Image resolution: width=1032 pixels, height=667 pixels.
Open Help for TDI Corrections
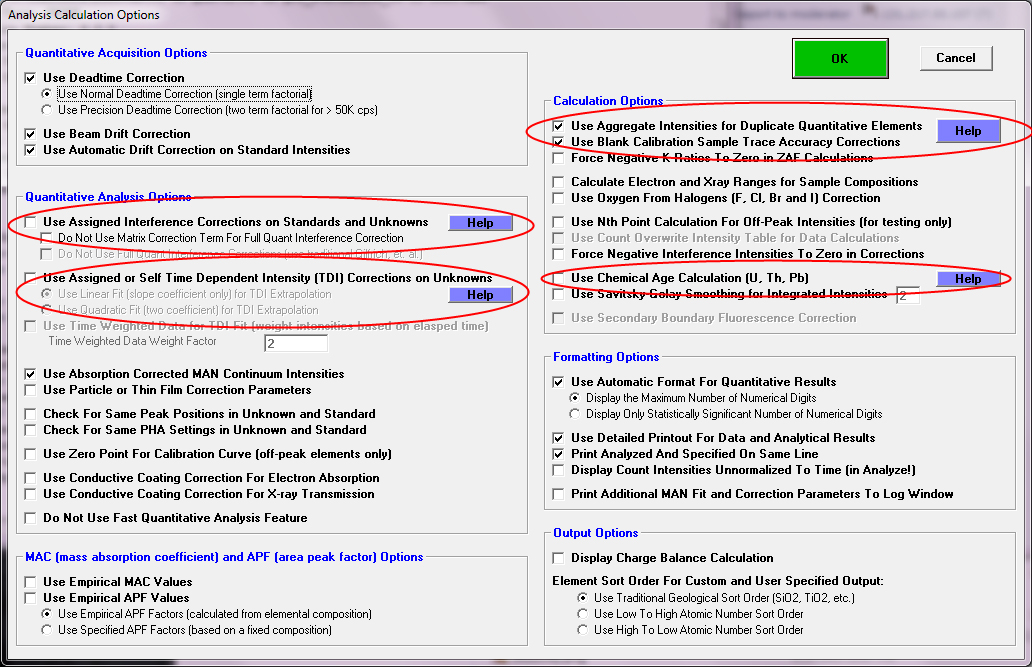[480, 295]
